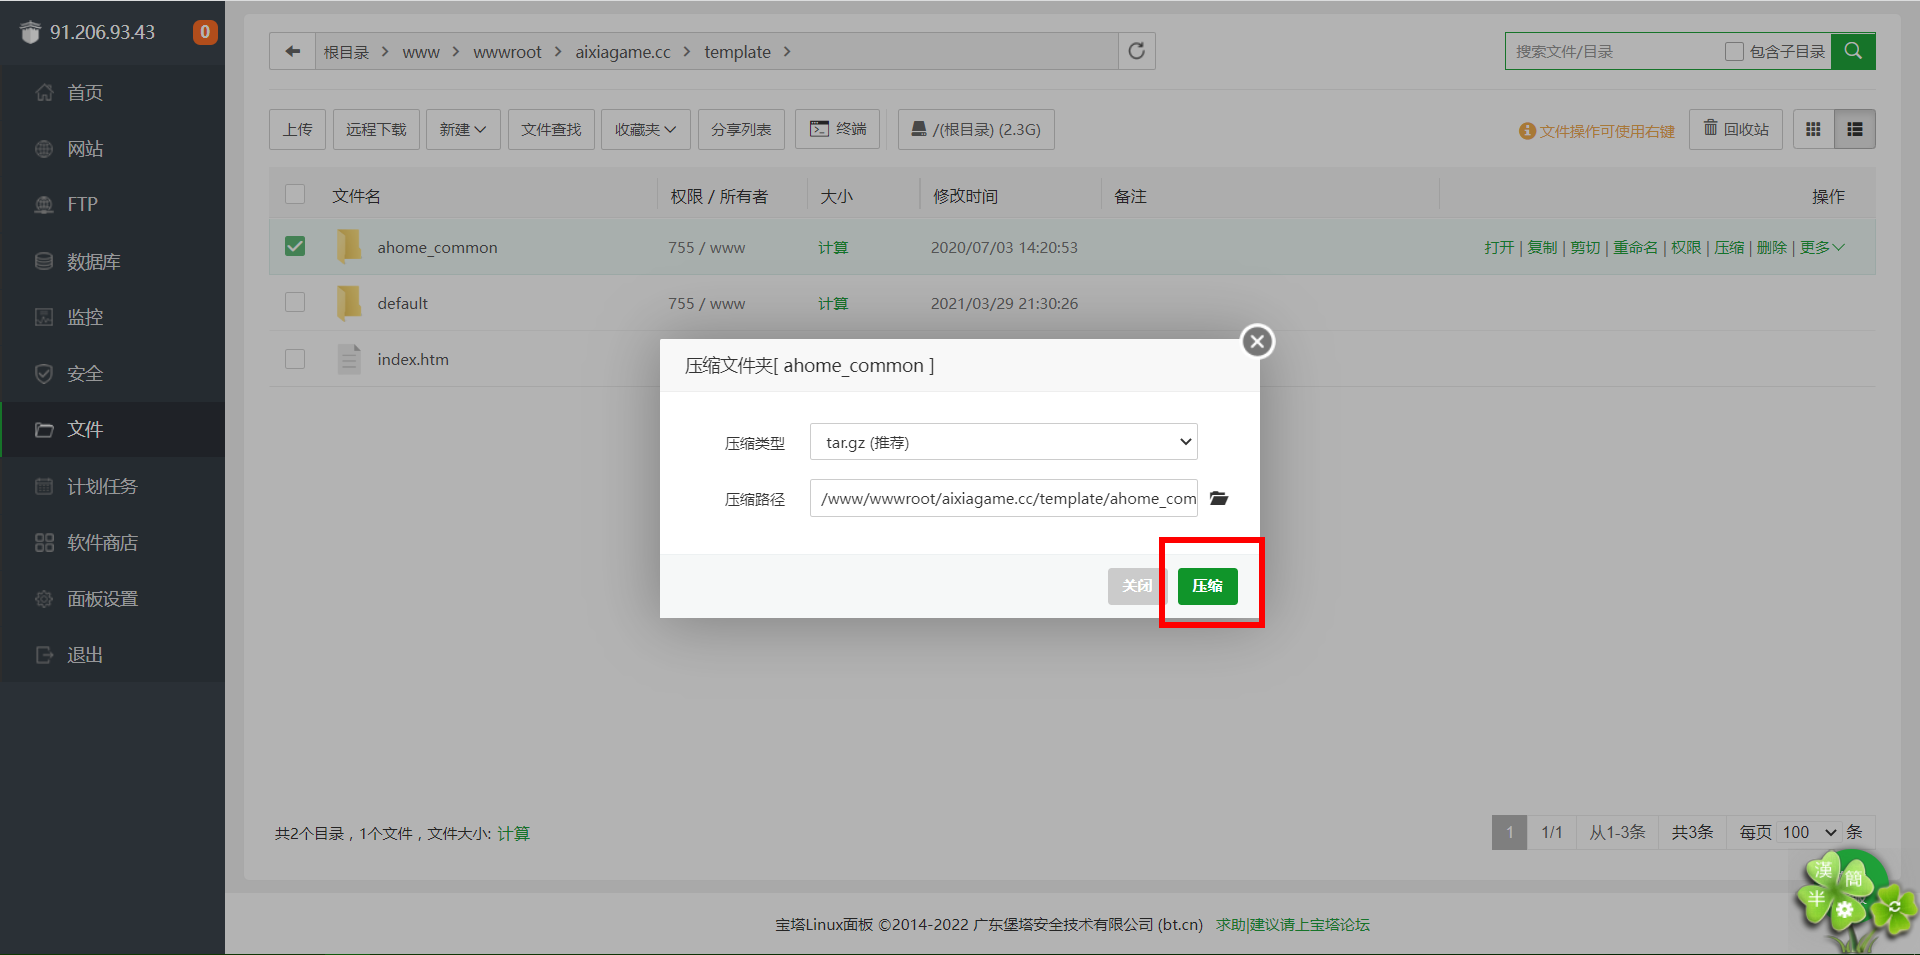Open the 终端 terminal button

837,129
